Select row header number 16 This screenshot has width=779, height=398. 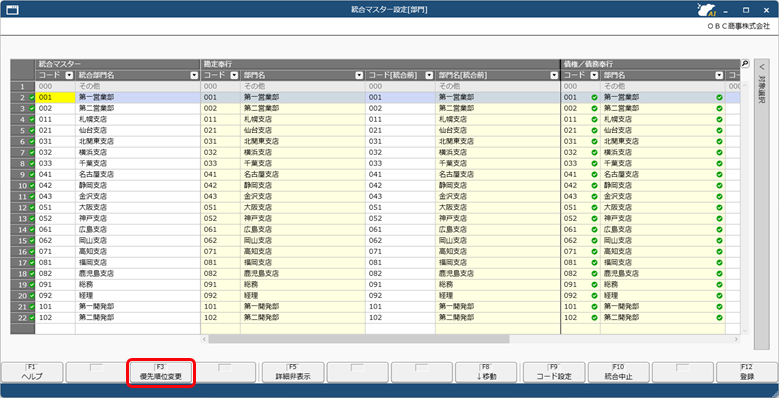coord(22,251)
